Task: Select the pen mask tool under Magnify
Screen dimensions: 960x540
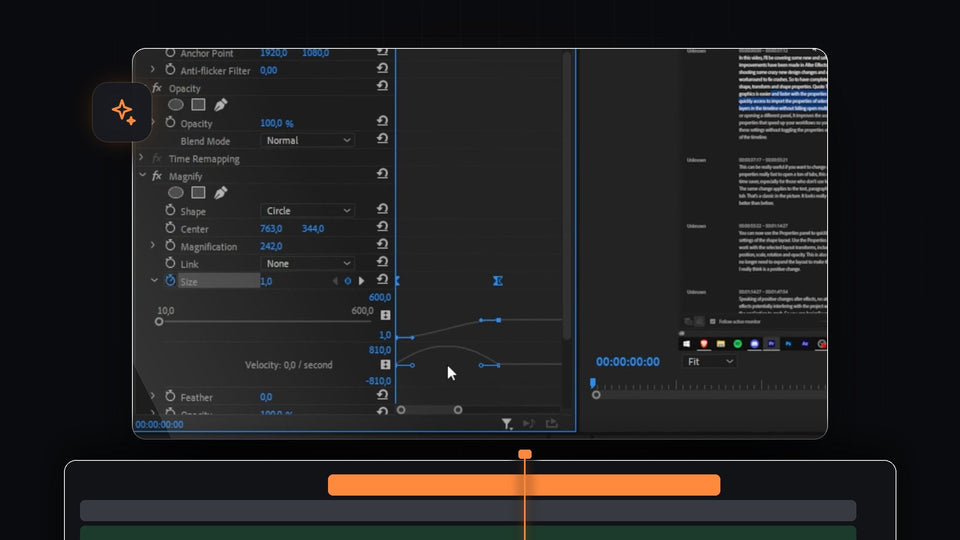Action: coord(220,193)
